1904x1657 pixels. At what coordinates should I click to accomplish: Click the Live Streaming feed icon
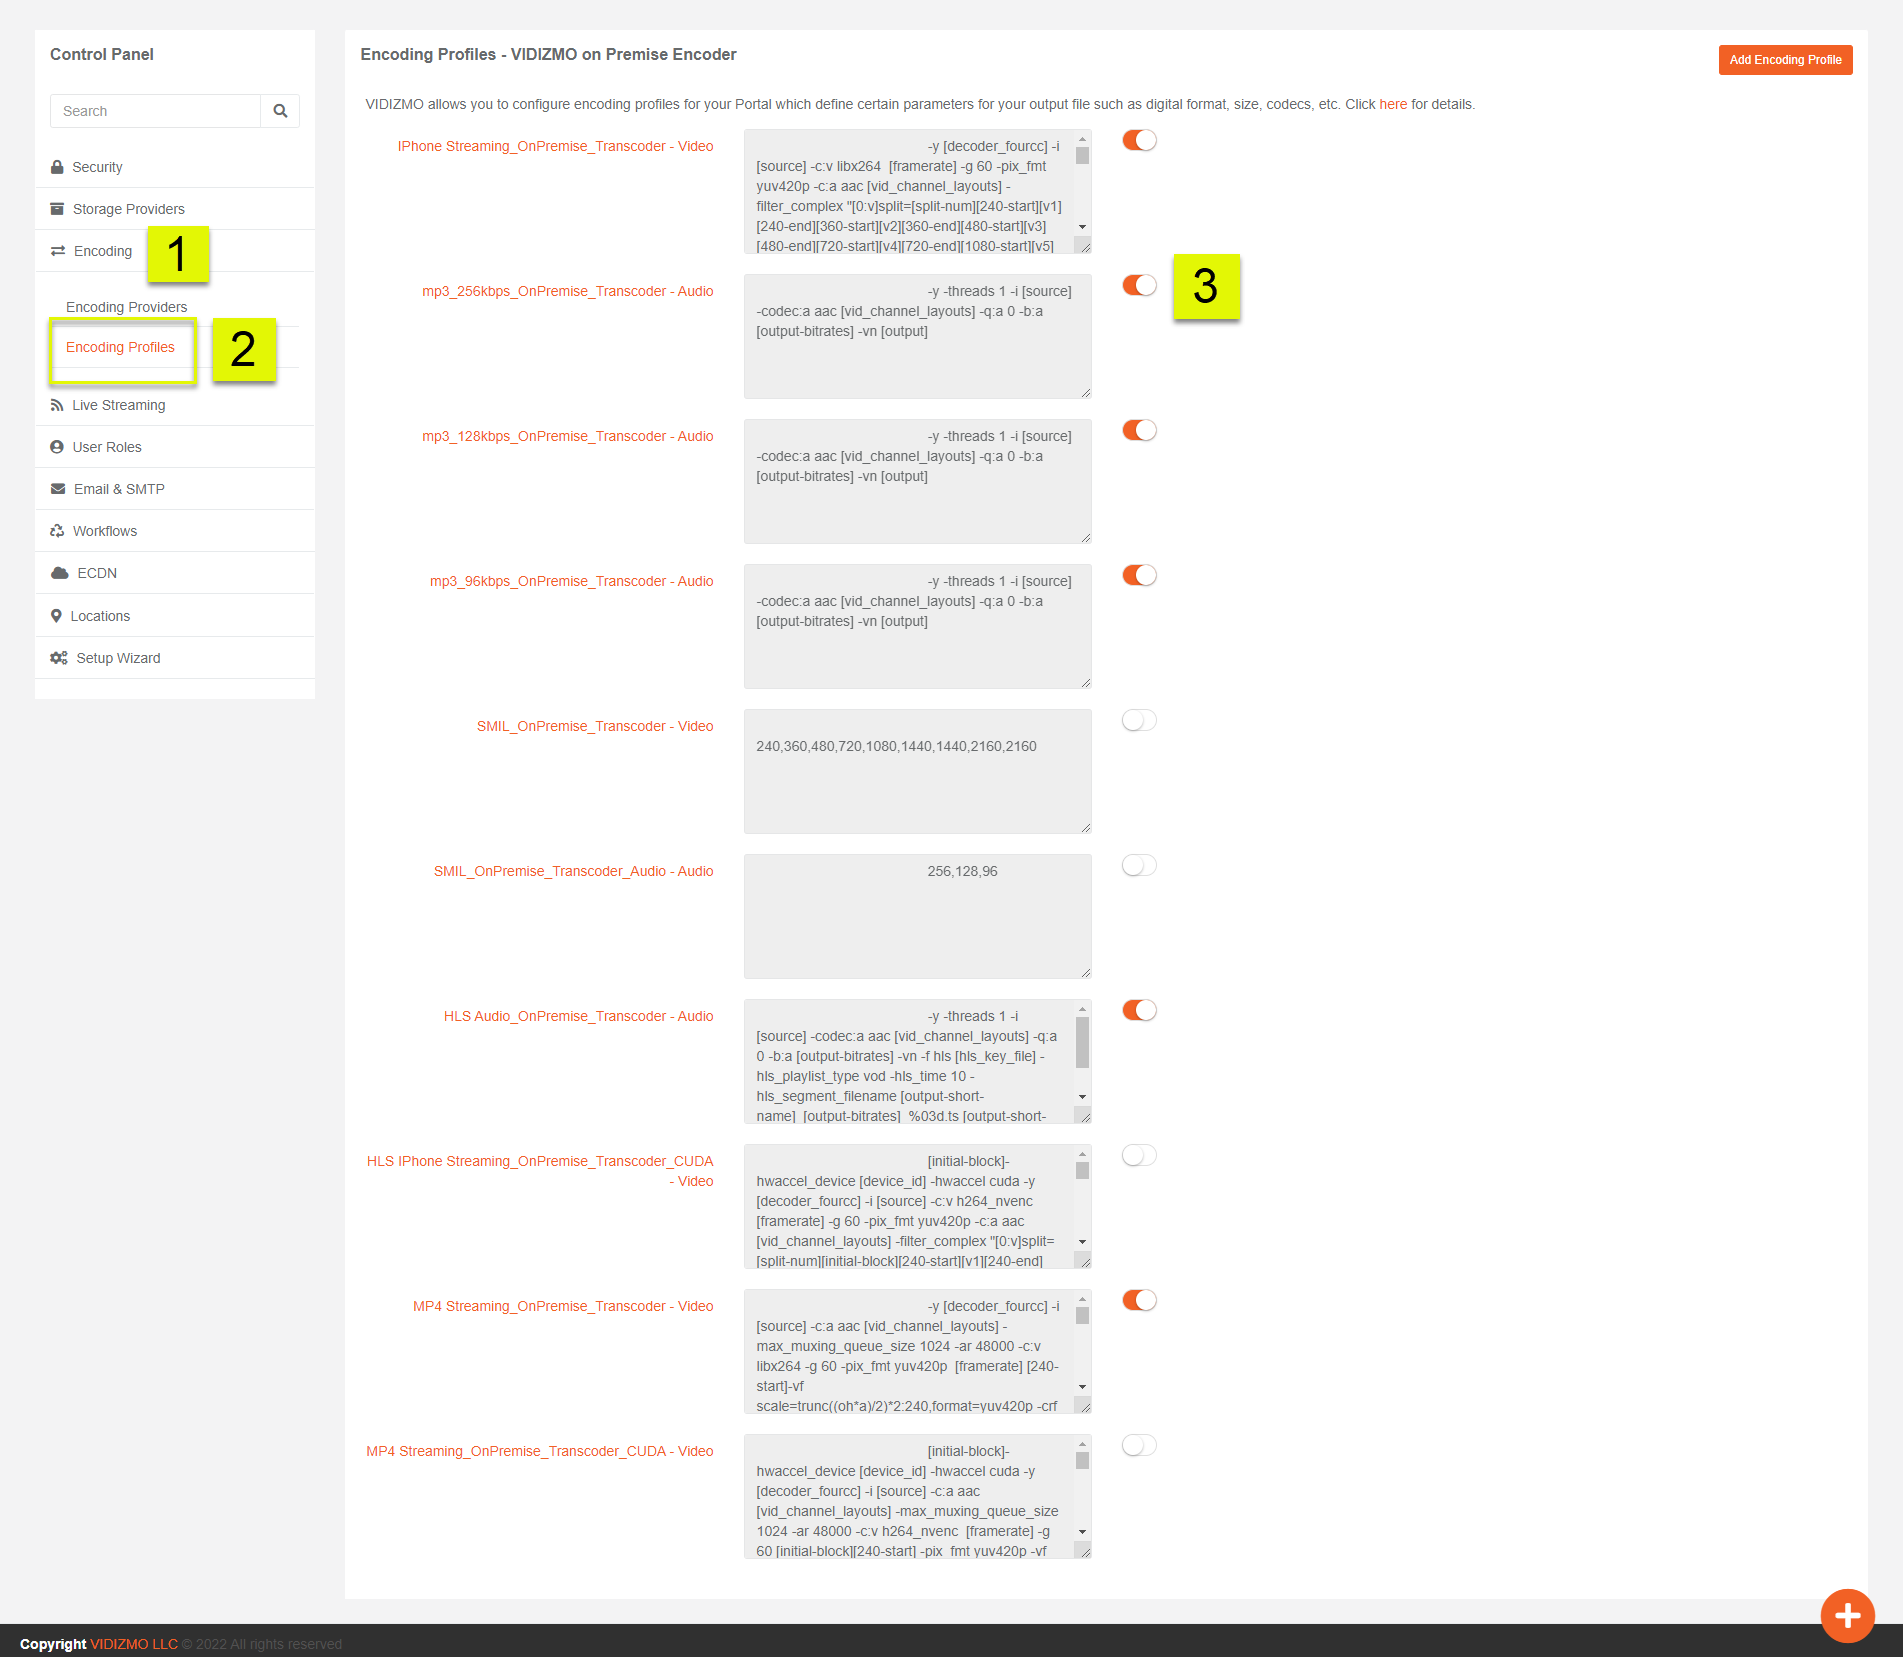coord(57,405)
